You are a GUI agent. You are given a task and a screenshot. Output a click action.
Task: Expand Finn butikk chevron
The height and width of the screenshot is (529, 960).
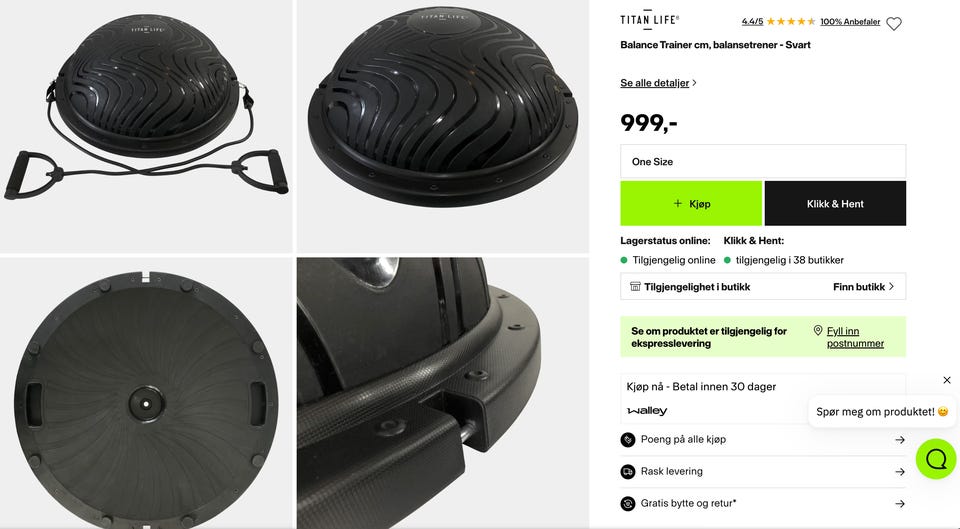[891, 287]
